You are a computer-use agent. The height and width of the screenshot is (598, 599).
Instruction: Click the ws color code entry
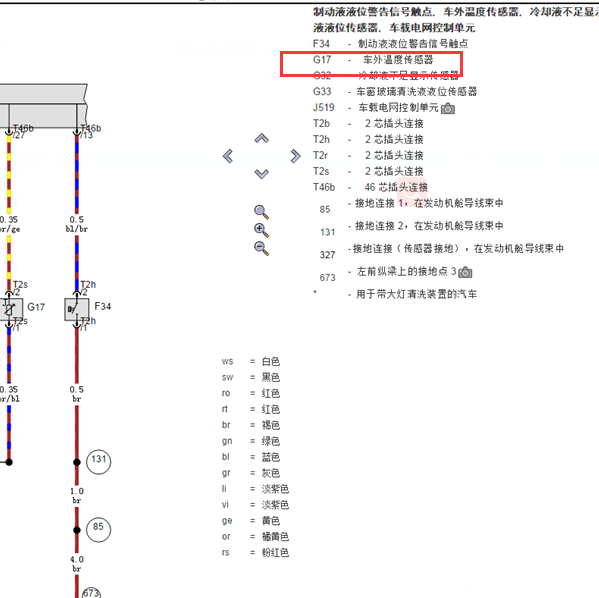[x=251, y=361]
